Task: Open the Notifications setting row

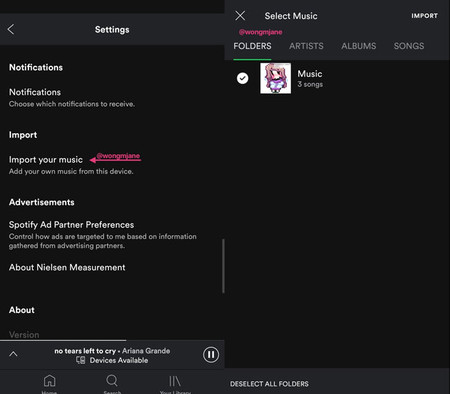Action: 72,98
